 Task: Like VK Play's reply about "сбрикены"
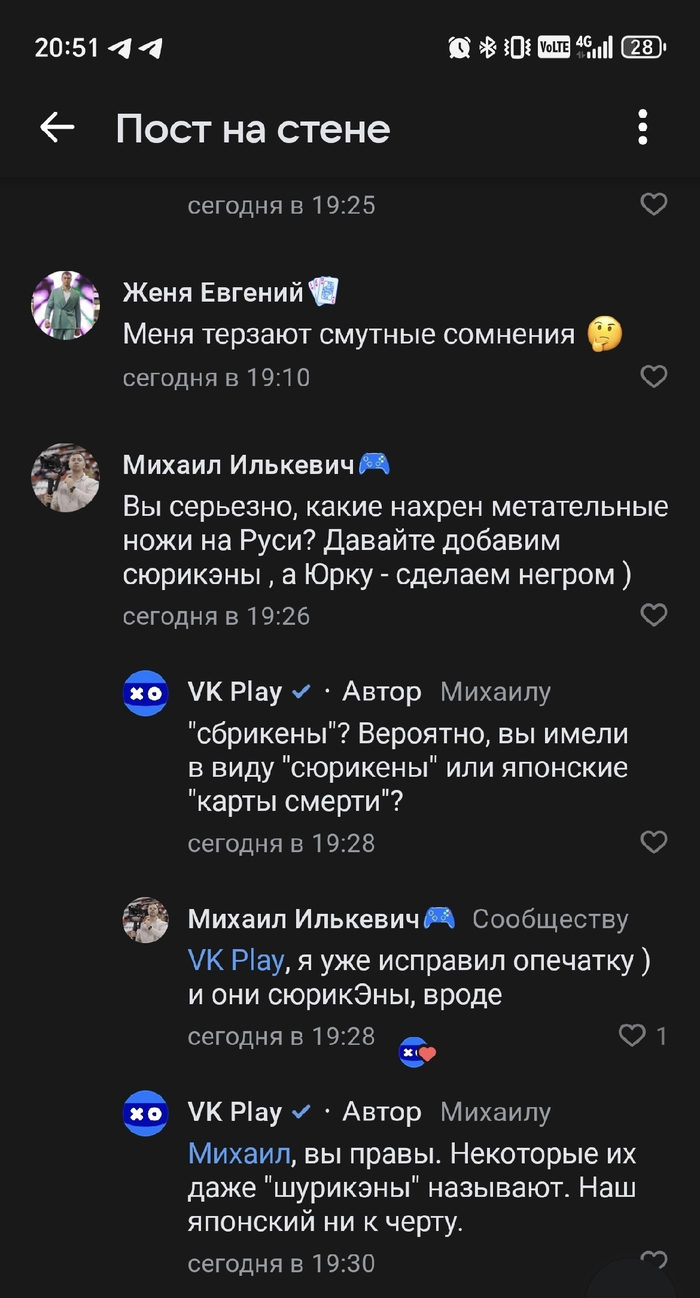tap(653, 842)
